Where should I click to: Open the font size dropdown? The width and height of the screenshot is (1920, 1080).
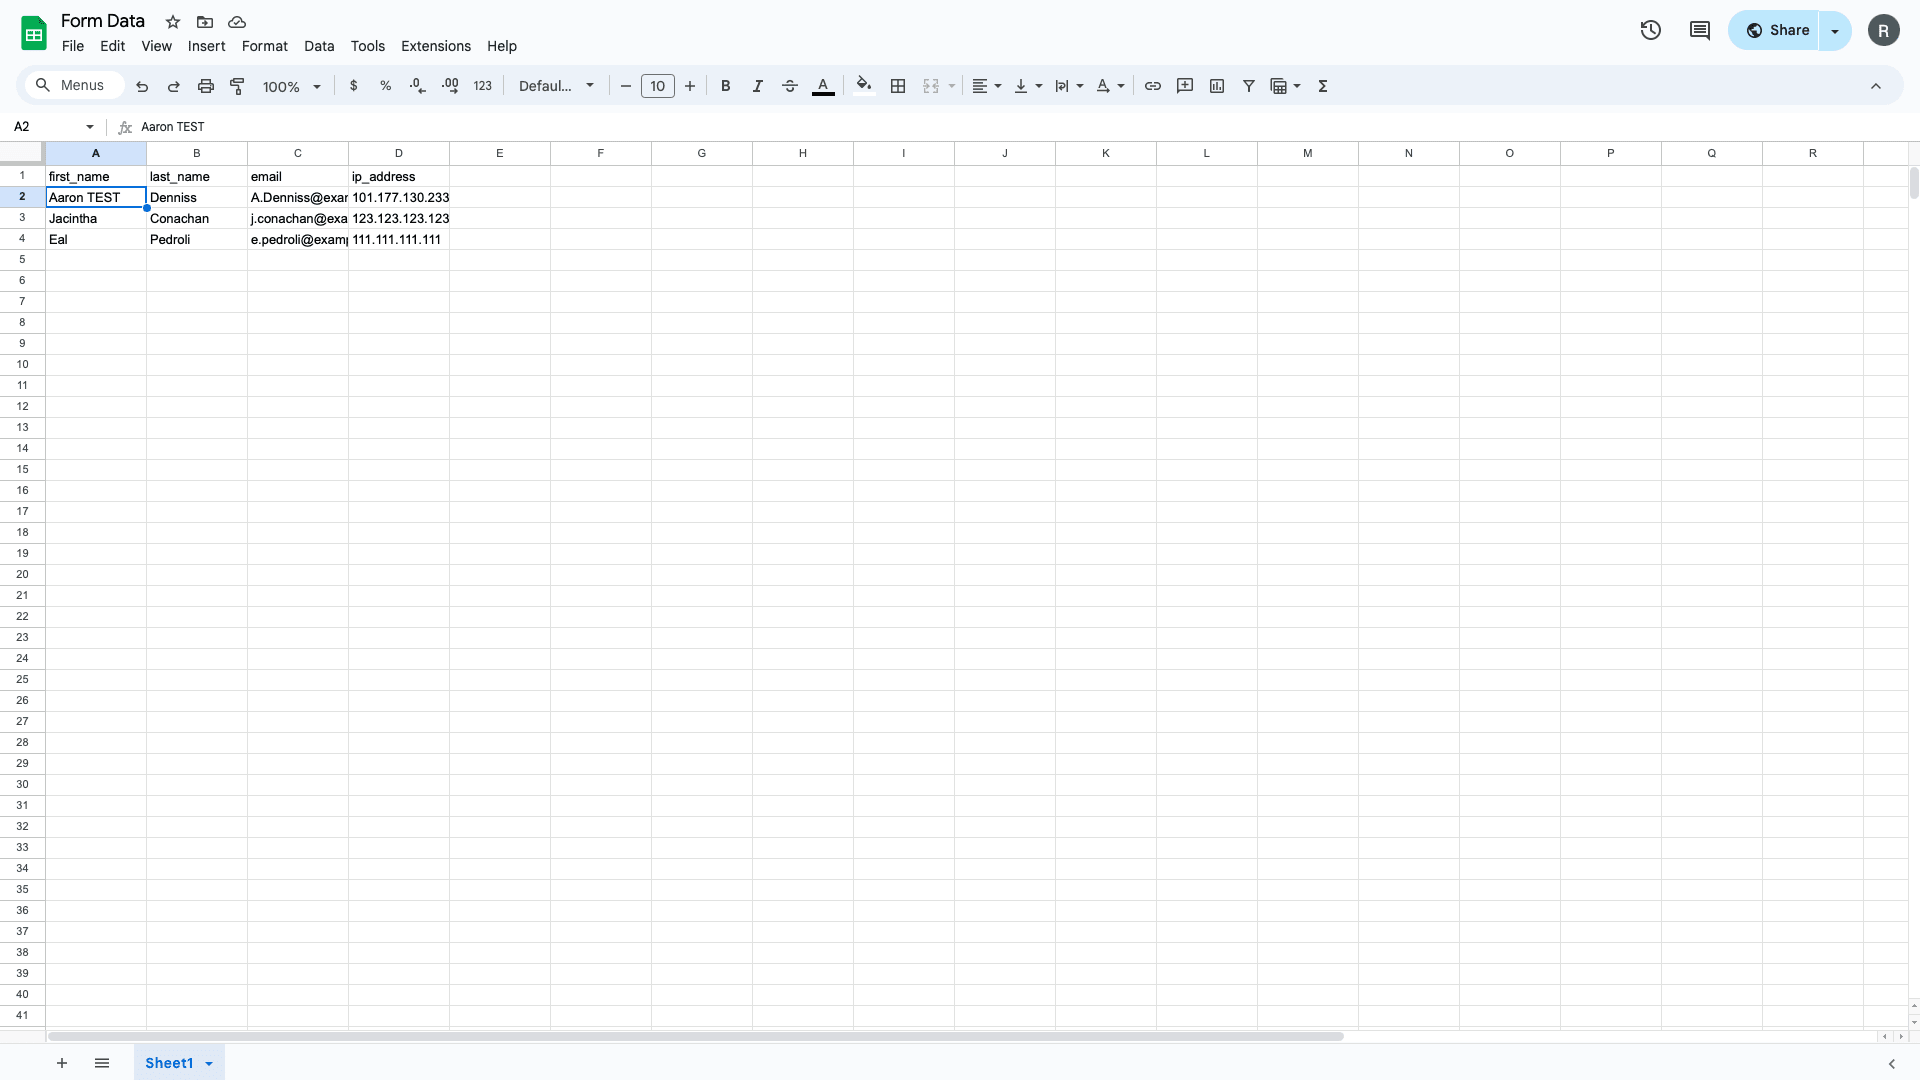click(x=658, y=86)
